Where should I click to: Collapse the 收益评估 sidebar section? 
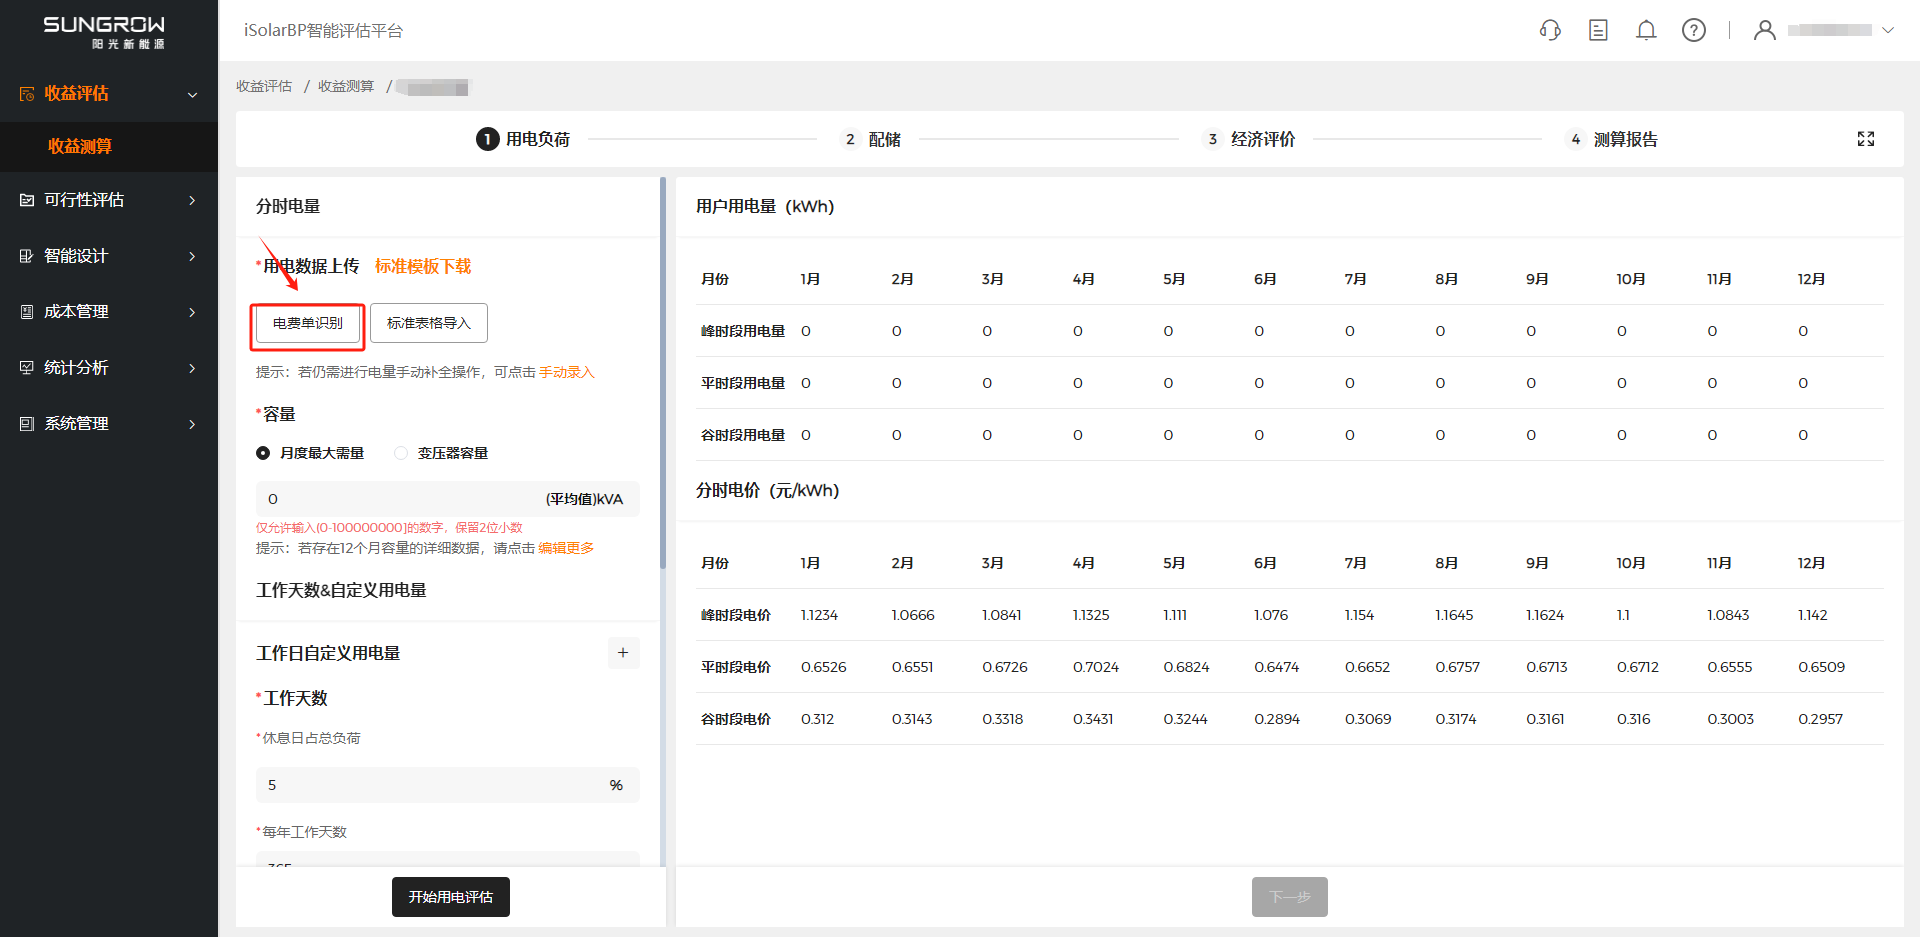(192, 94)
